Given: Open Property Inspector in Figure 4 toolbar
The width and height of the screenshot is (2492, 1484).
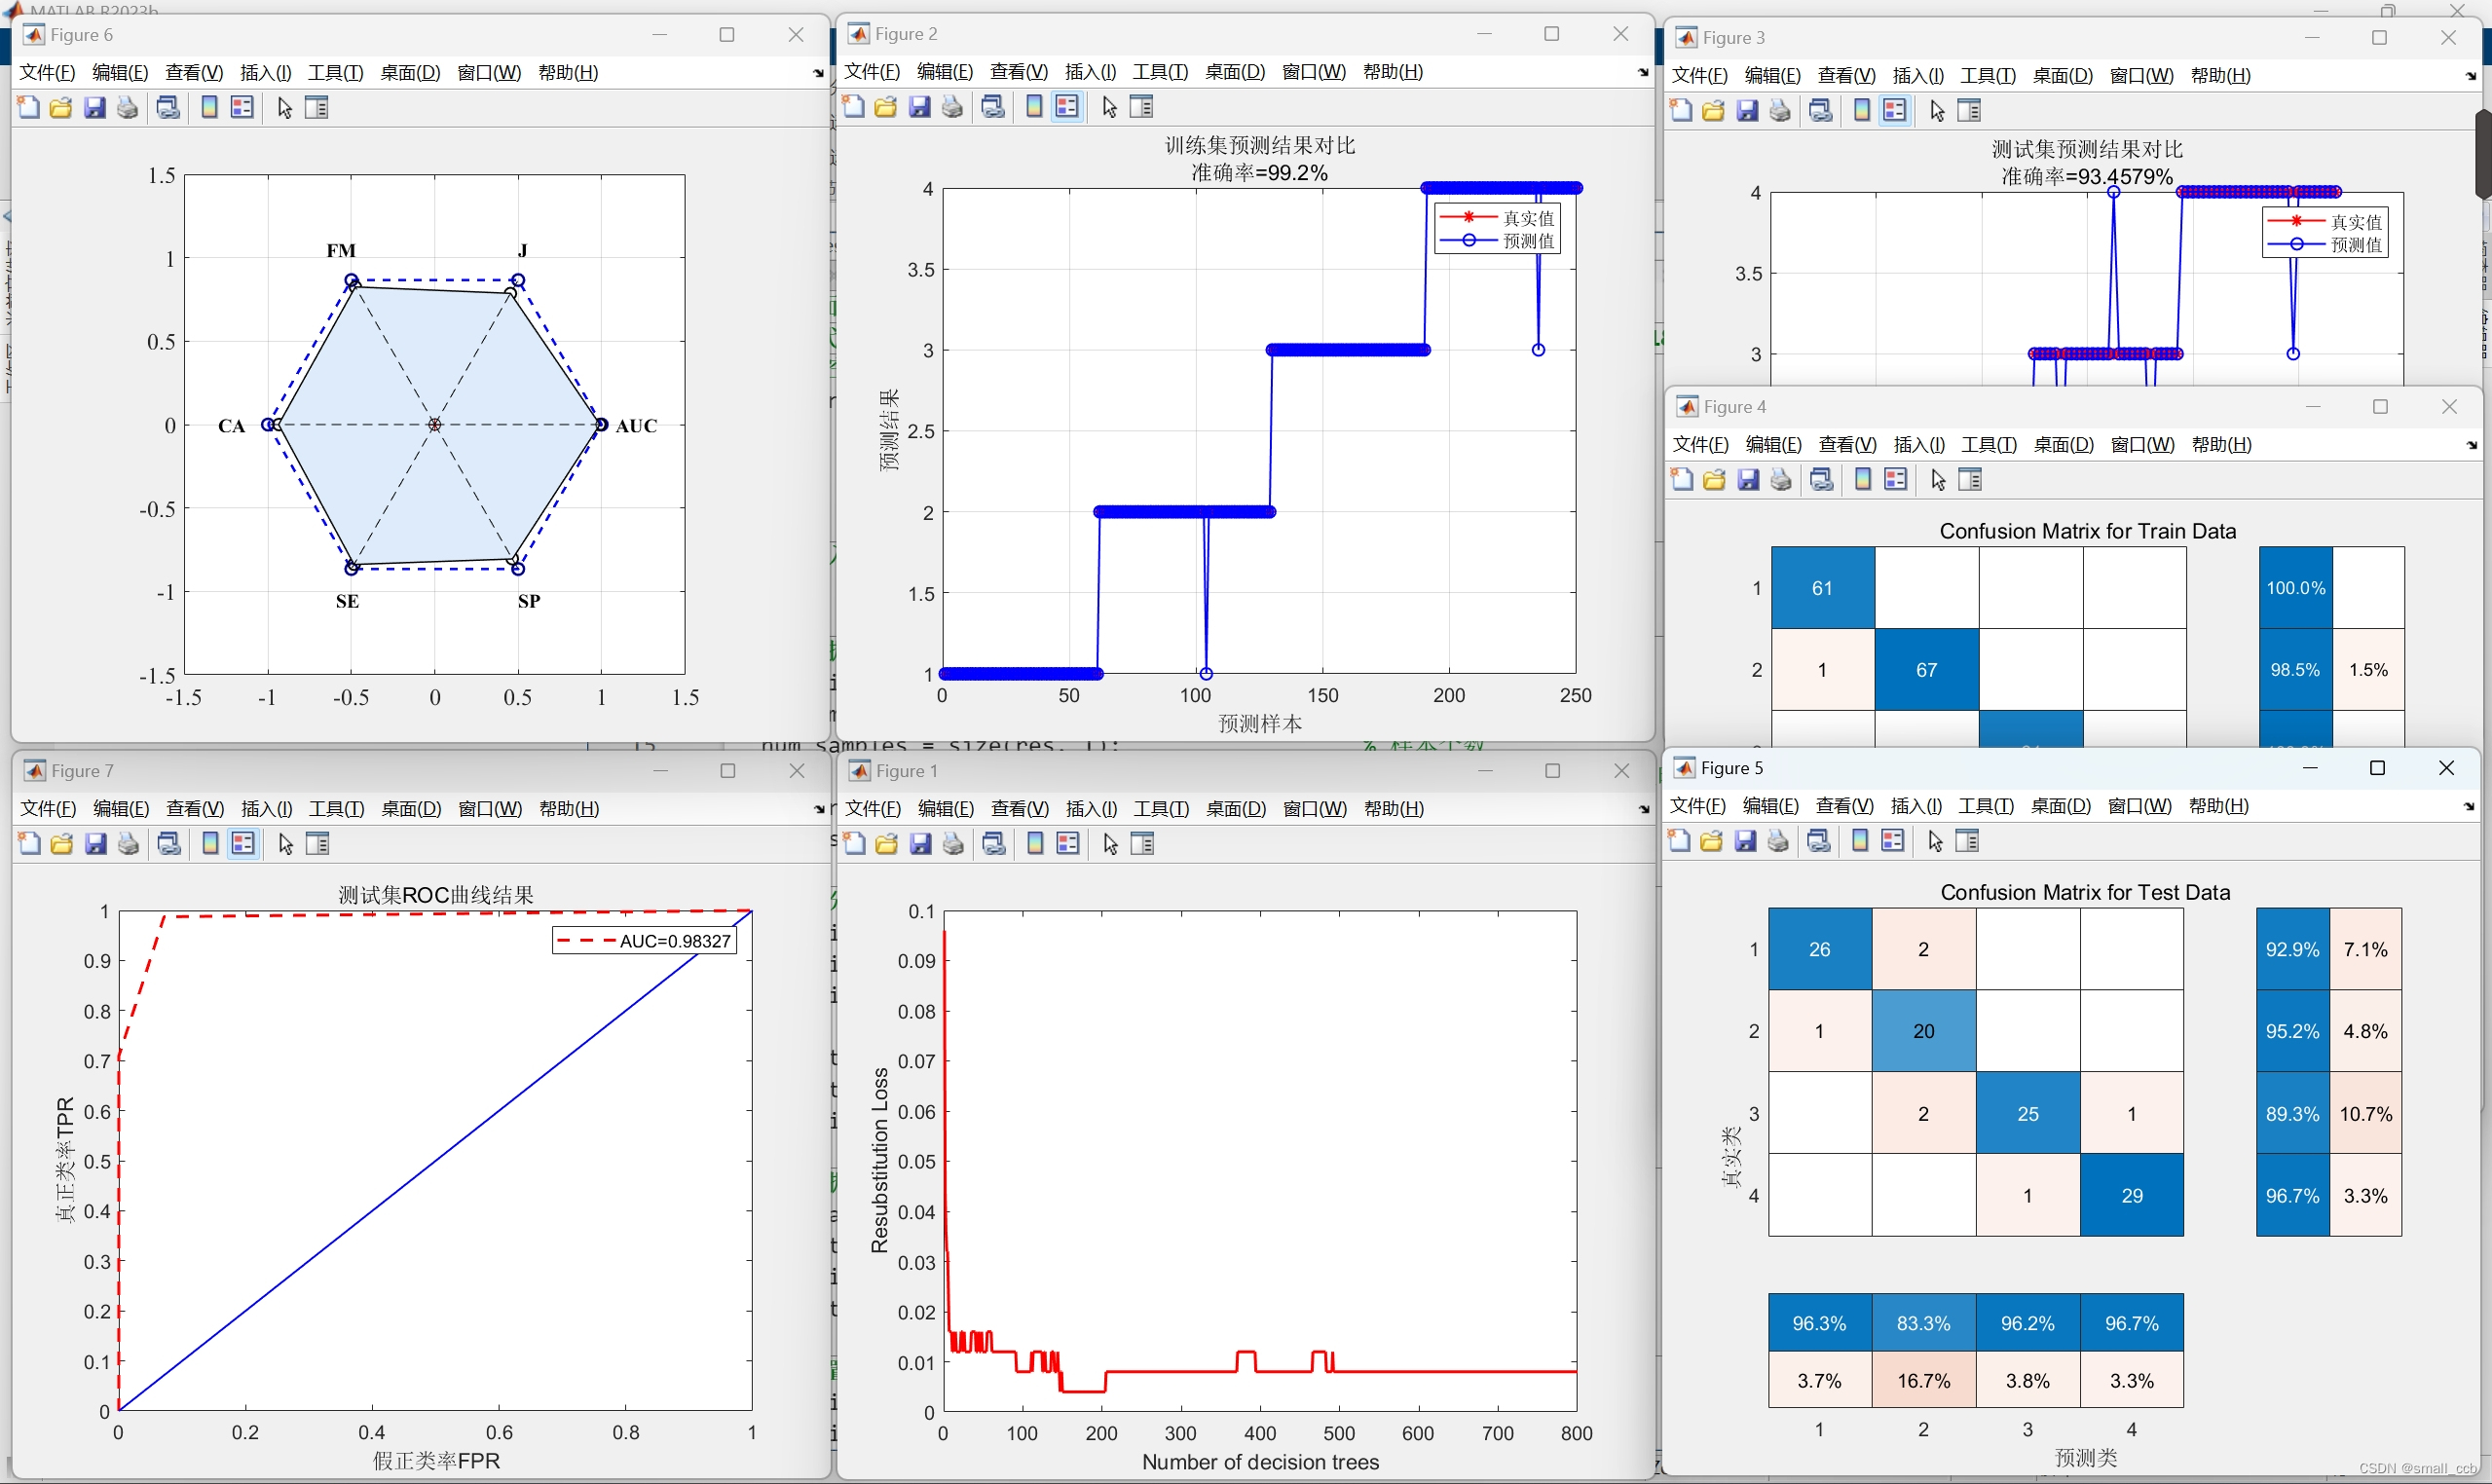Looking at the screenshot, I should 1970,480.
